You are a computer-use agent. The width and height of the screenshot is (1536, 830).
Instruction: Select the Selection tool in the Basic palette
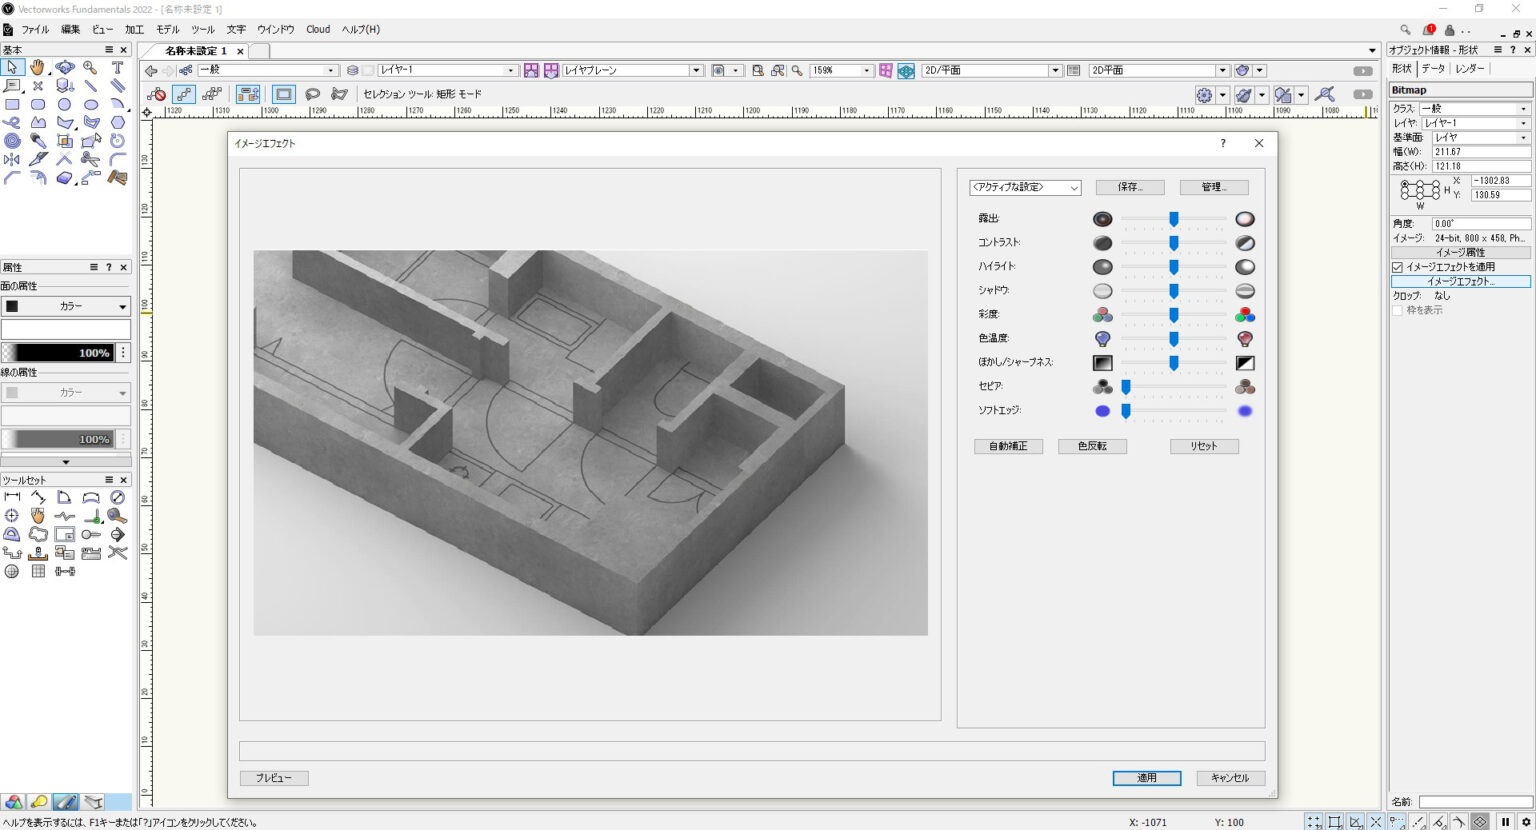(13, 67)
